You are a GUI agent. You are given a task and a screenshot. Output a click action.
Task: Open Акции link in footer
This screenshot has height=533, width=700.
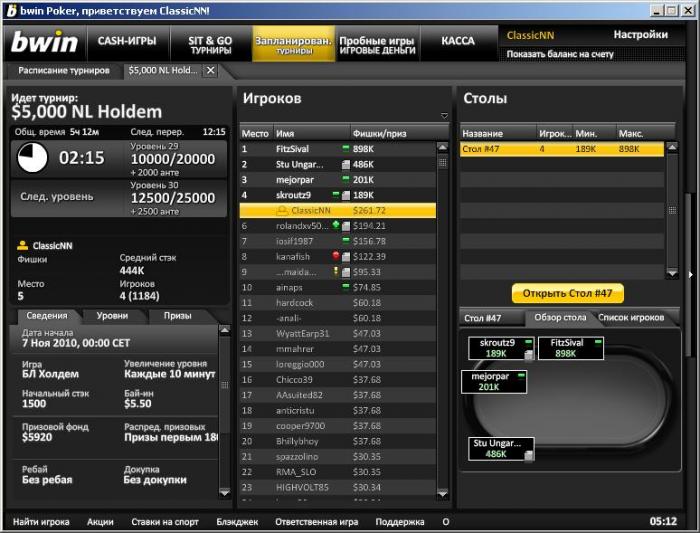tap(100, 521)
